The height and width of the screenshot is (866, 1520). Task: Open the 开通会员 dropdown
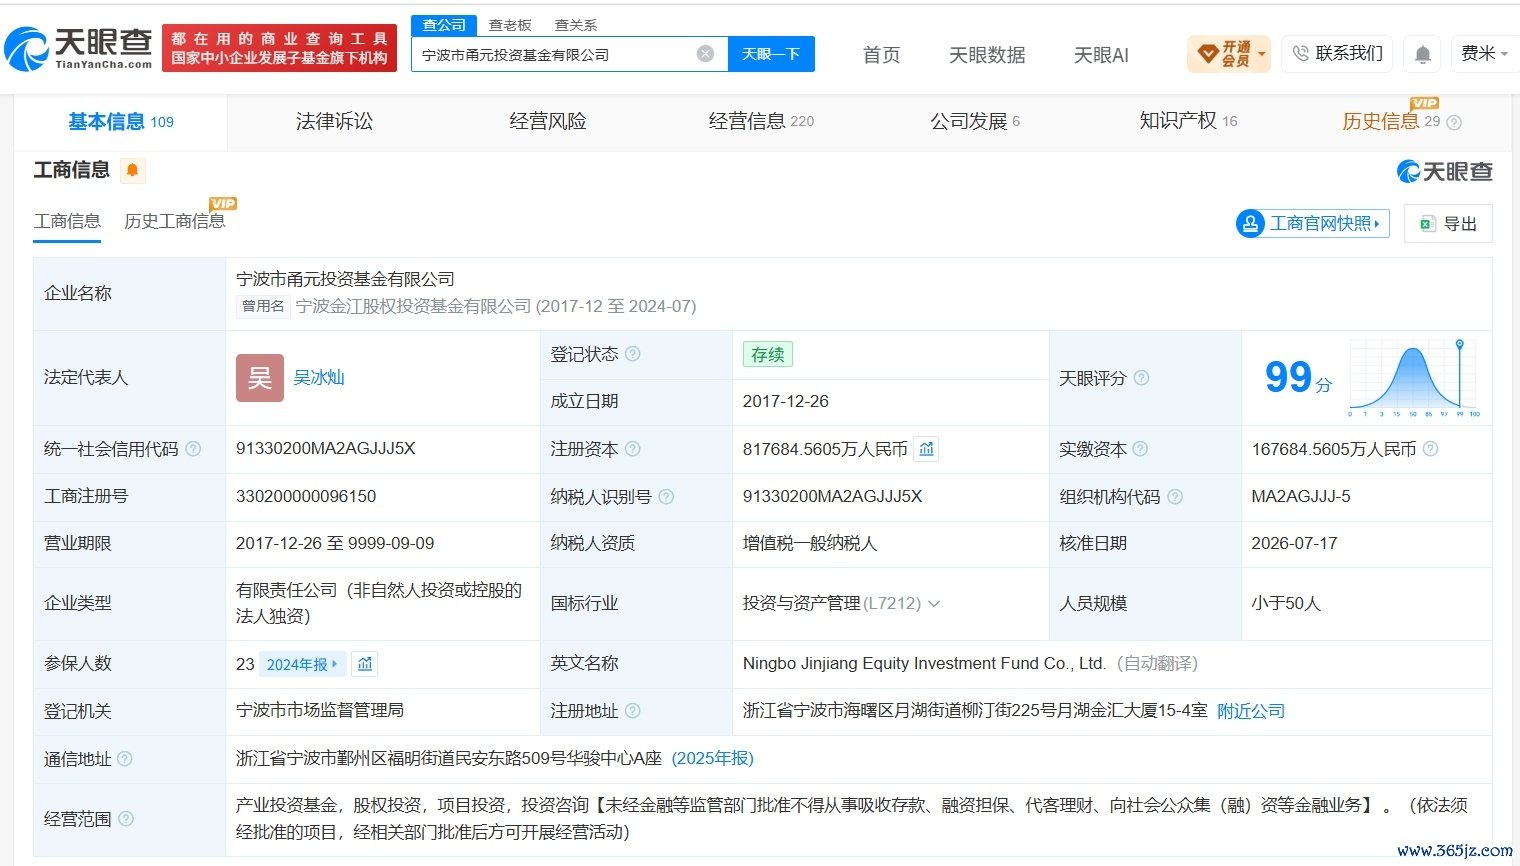point(1228,54)
